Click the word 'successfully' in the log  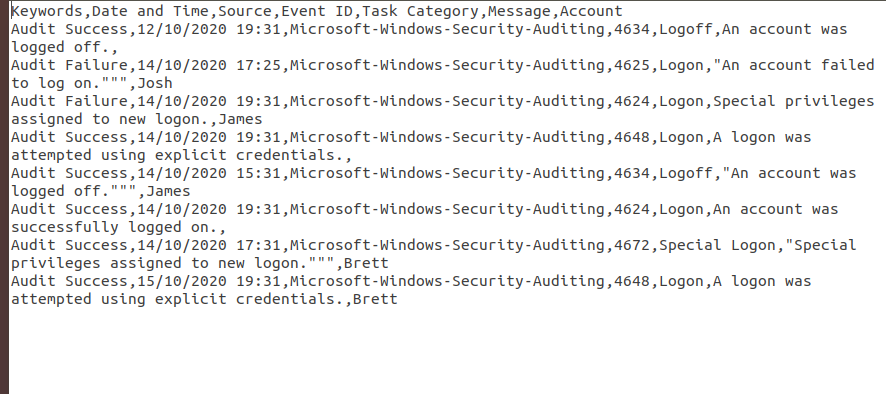point(65,227)
